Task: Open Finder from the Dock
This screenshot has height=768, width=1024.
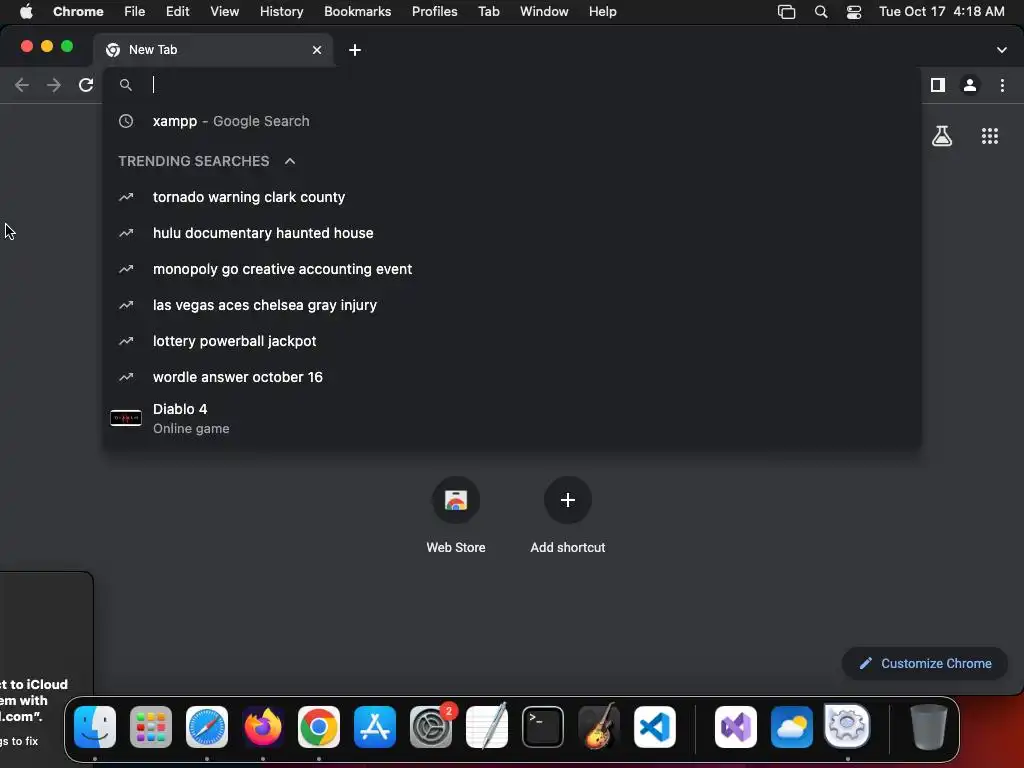Action: pyautogui.click(x=95, y=727)
